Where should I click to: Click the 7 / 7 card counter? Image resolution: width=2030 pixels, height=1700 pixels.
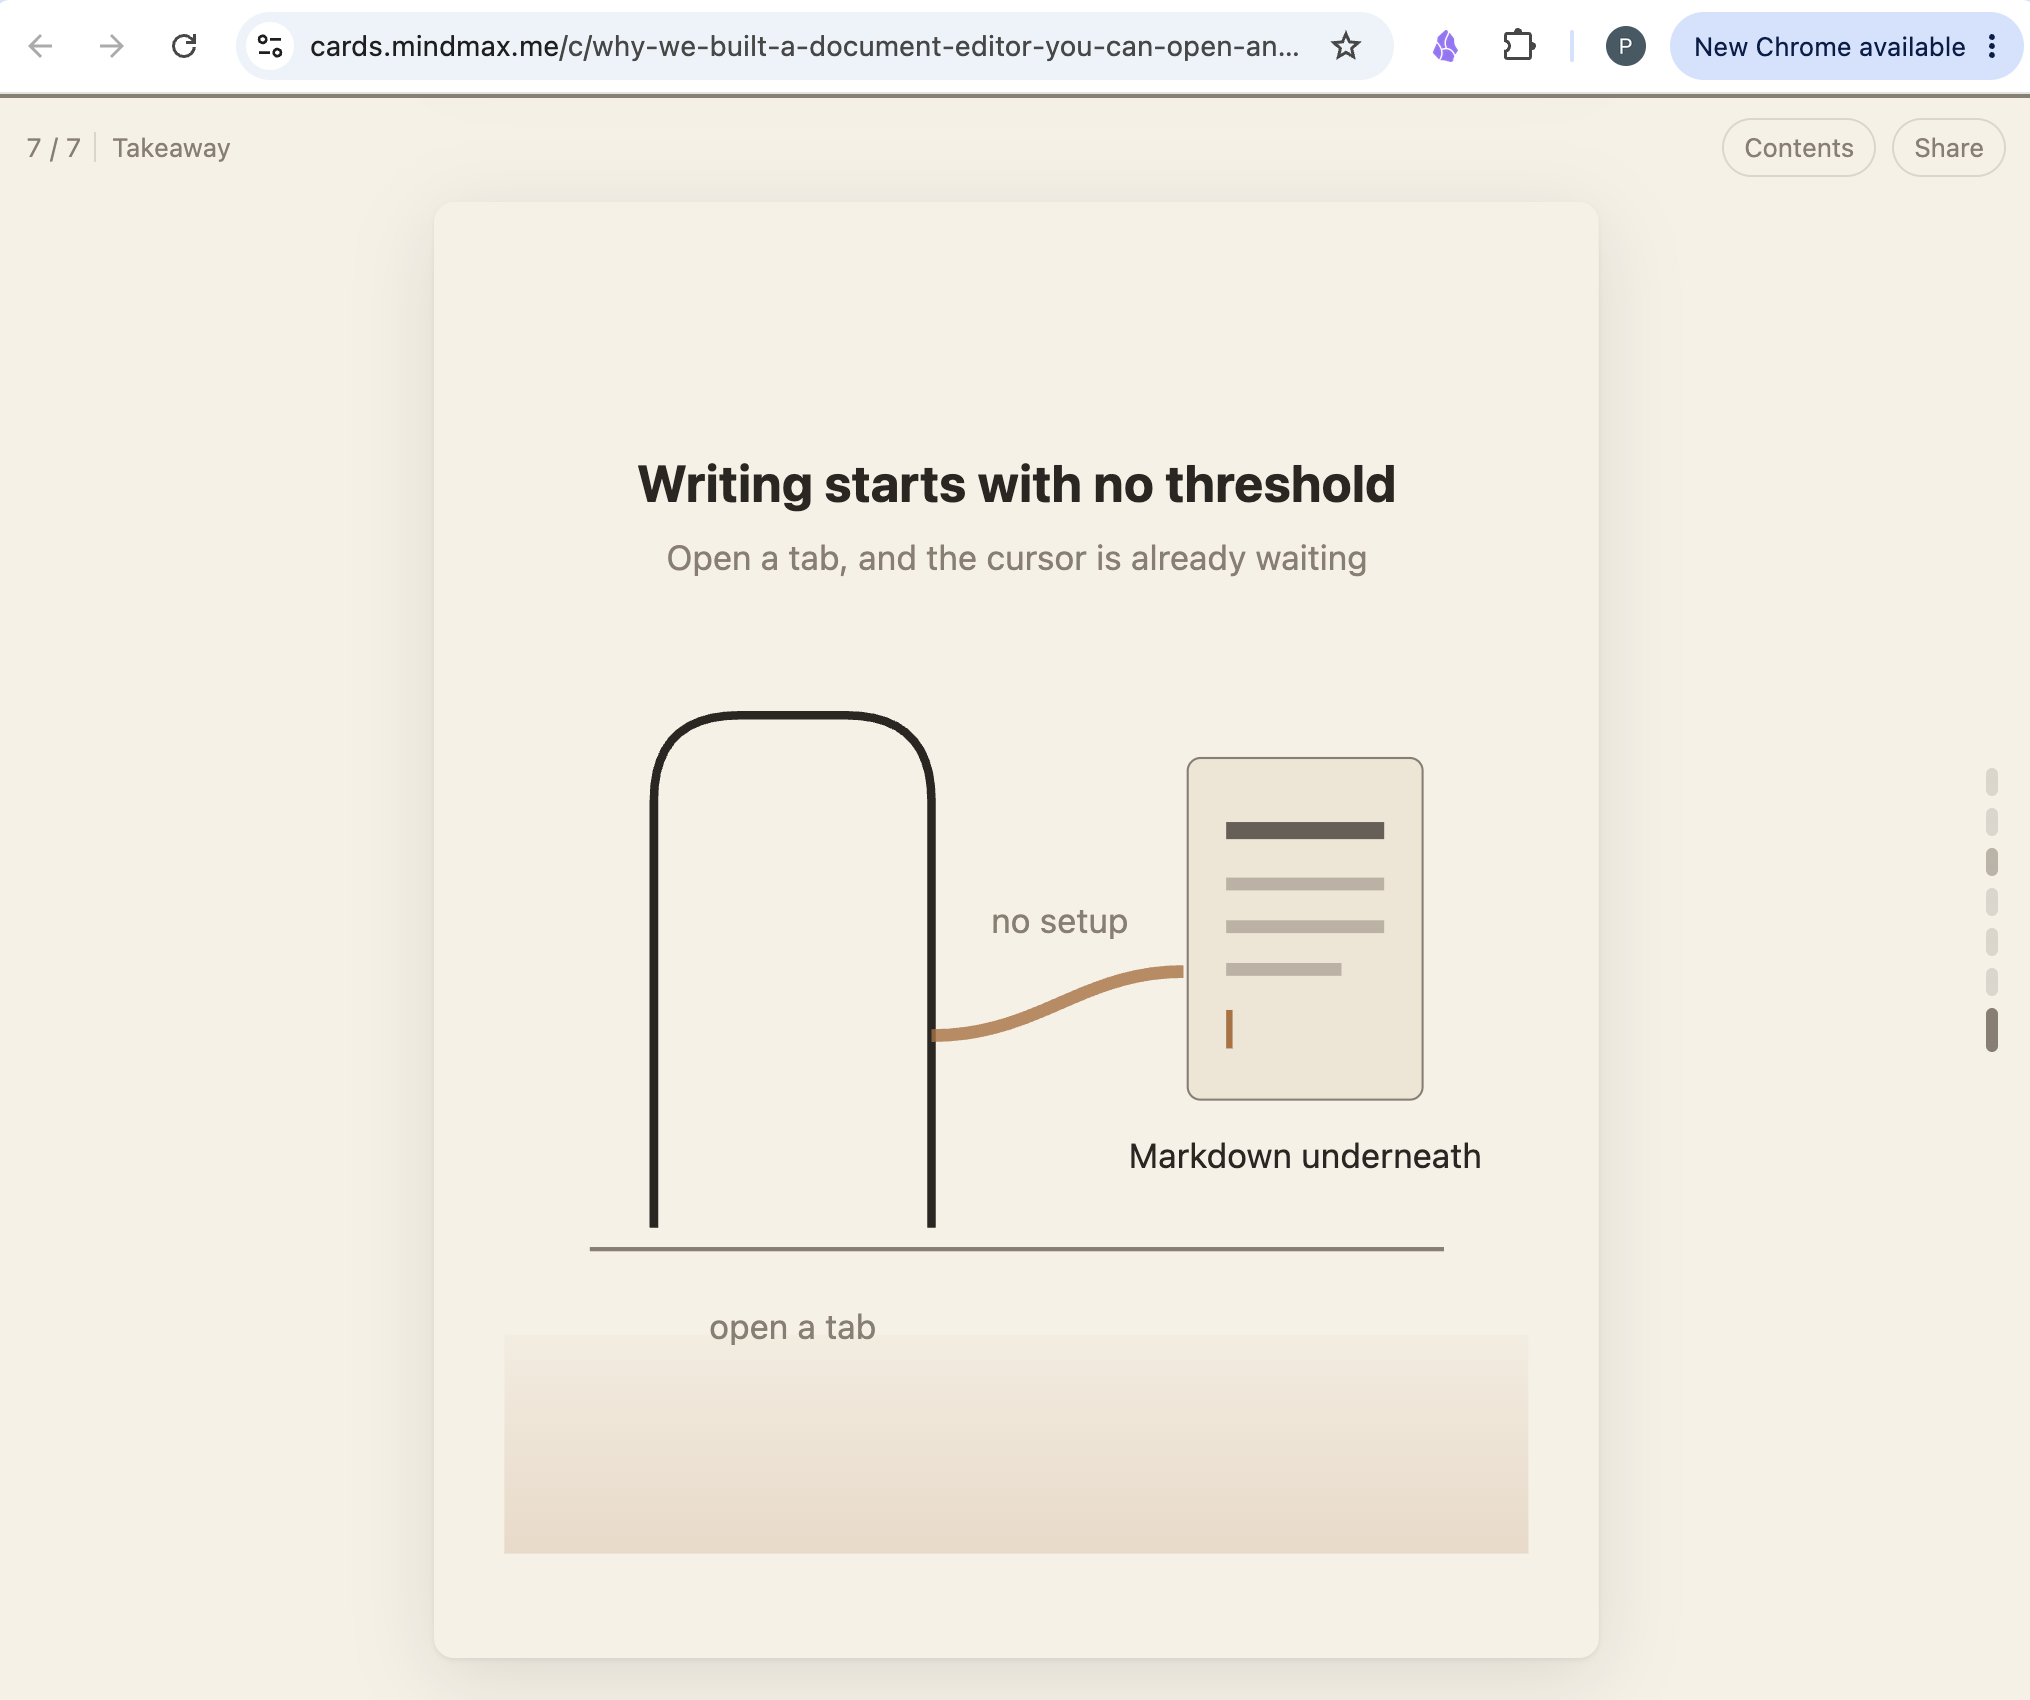54,148
